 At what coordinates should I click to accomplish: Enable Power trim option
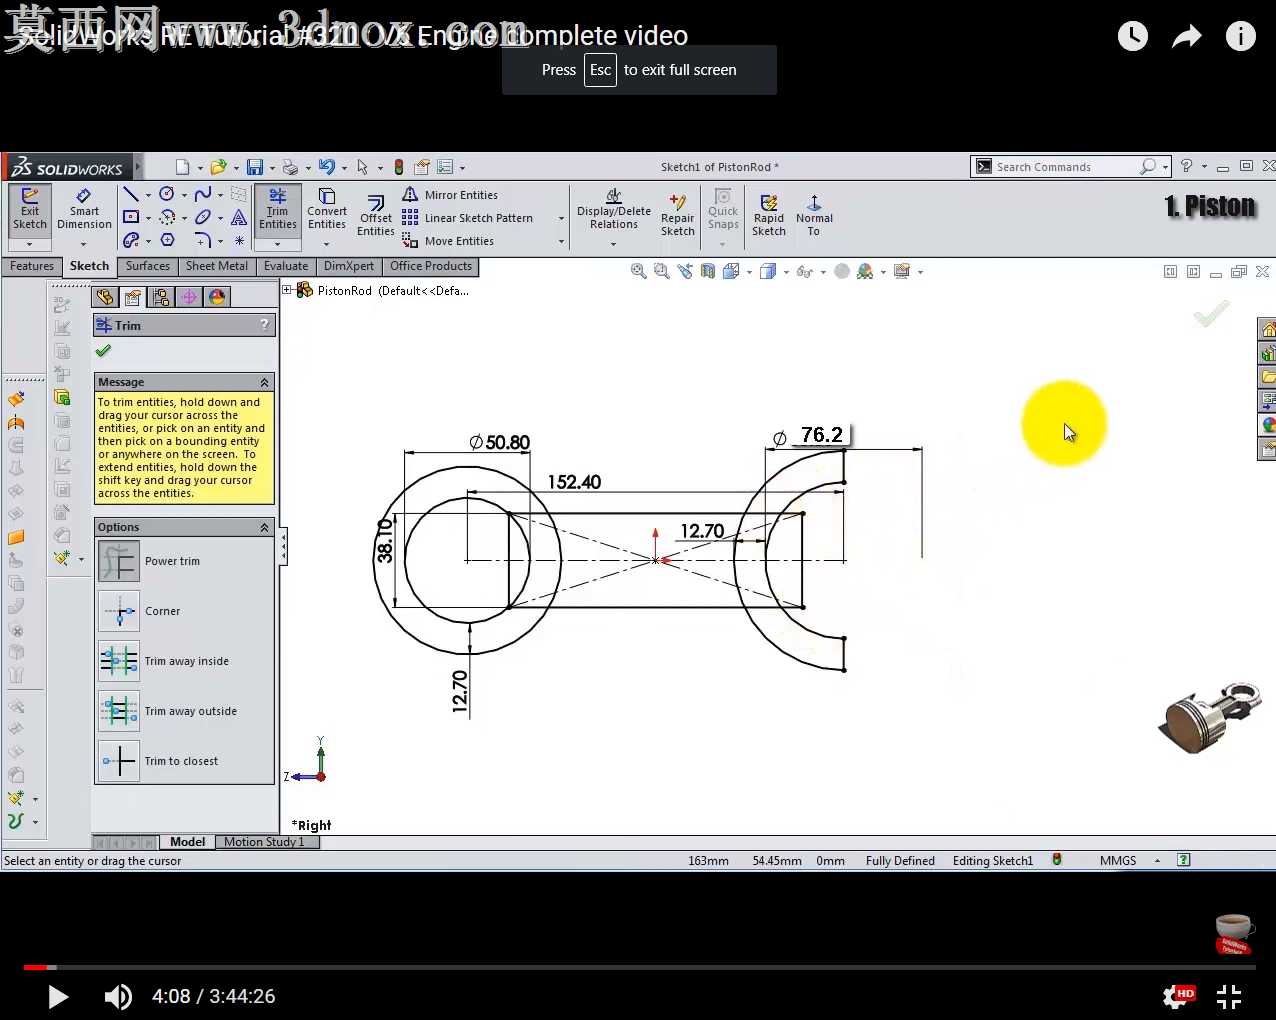[119, 561]
